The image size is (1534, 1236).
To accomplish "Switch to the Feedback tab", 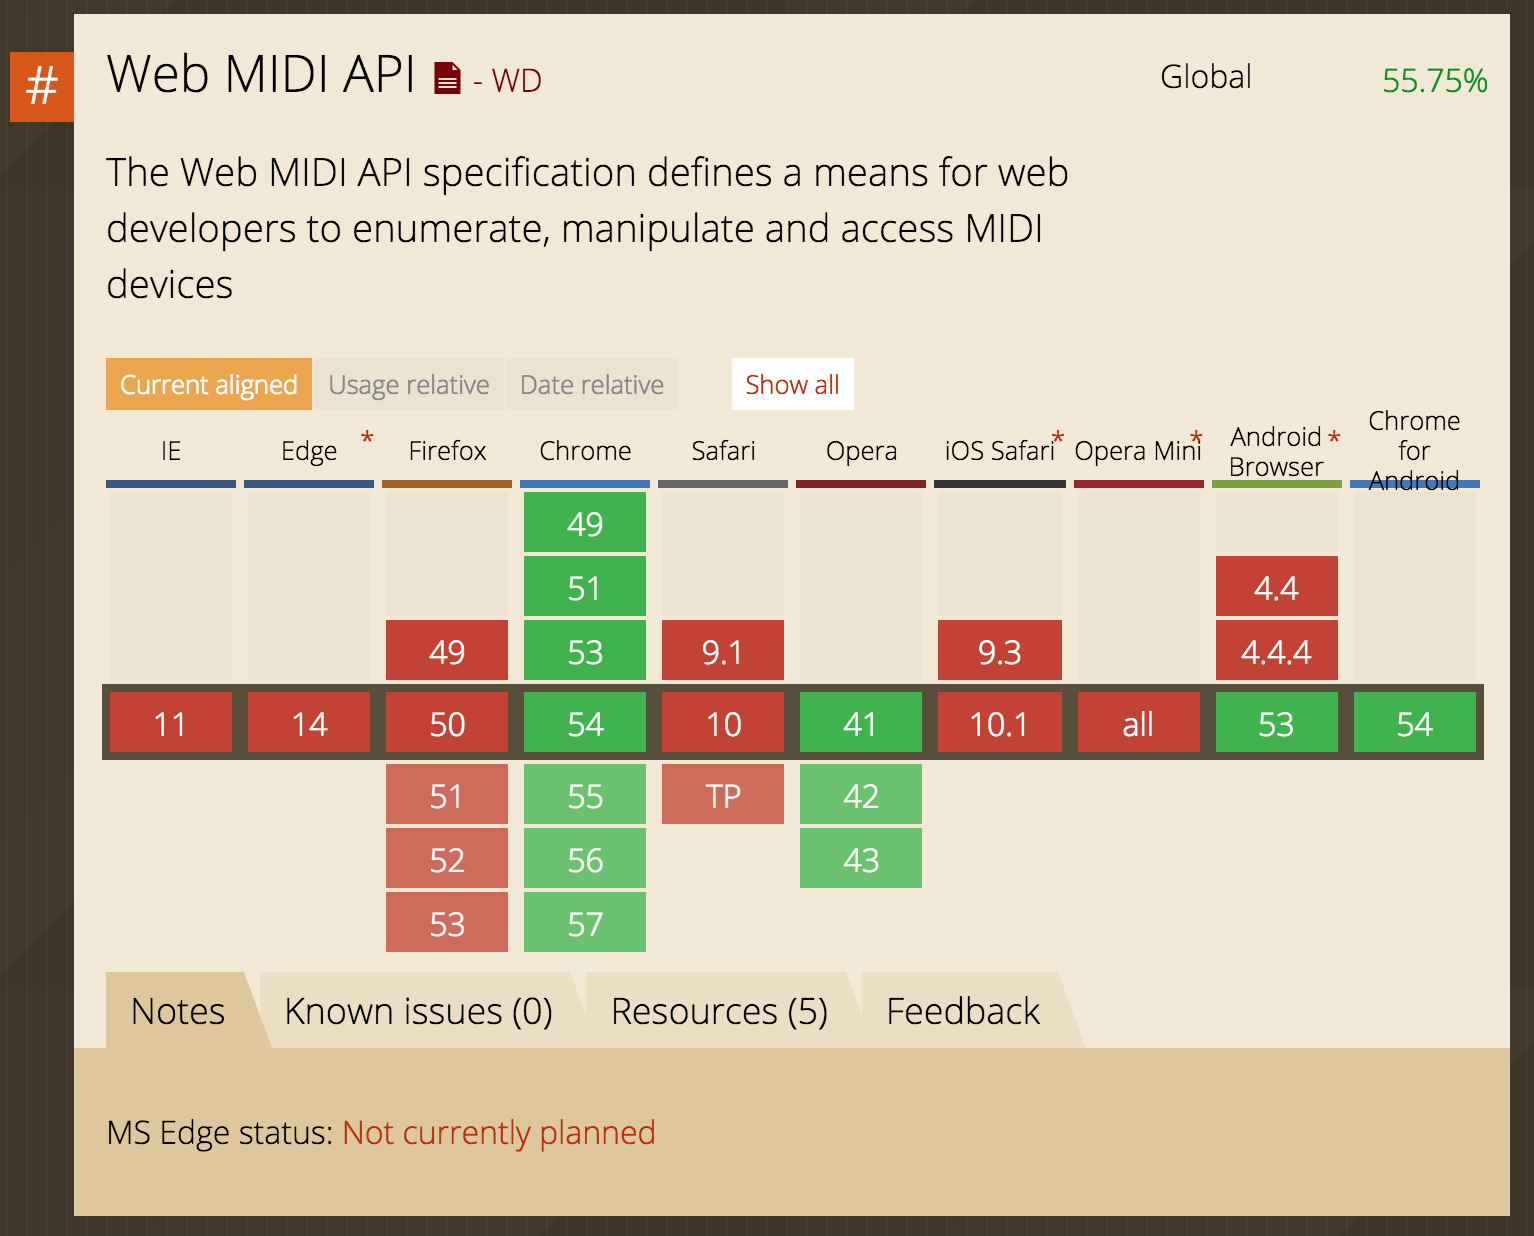I will pyautogui.click(x=962, y=1011).
